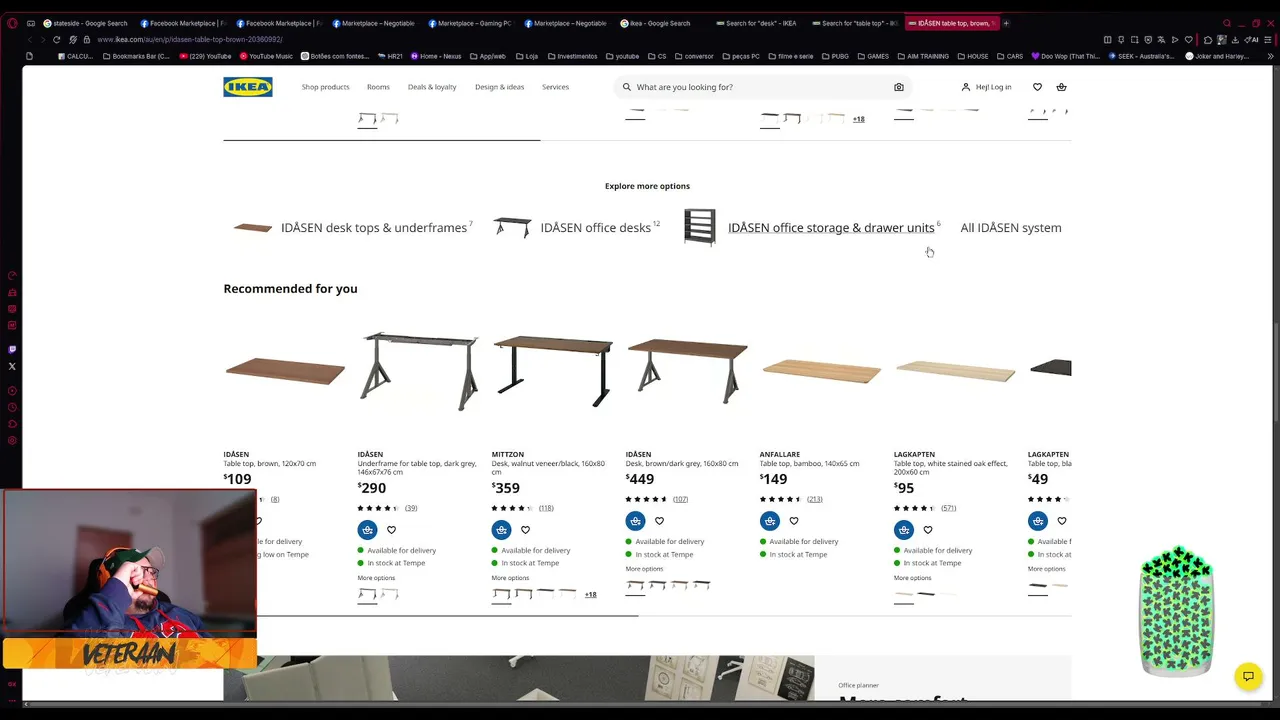
Task: Save the IDÅSEN underframe $290 to favourites
Action: [x=392, y=530]
